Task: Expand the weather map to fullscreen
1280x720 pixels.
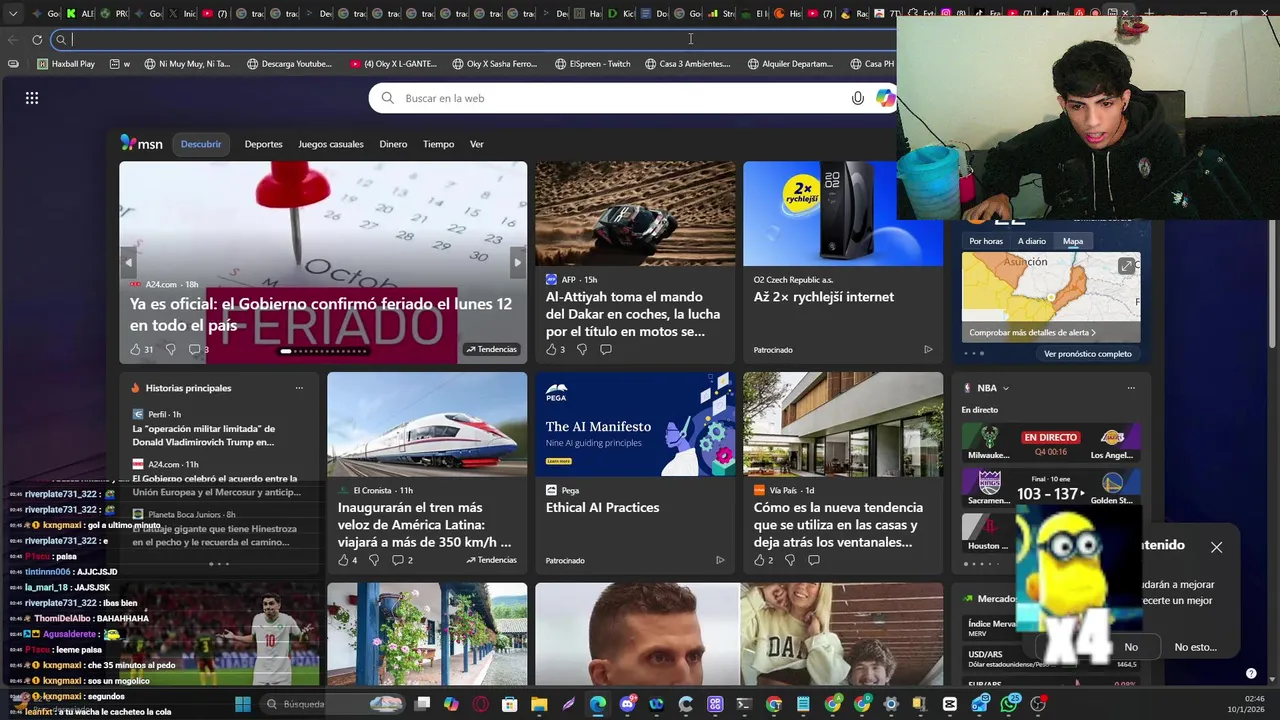Action: 1127,266
